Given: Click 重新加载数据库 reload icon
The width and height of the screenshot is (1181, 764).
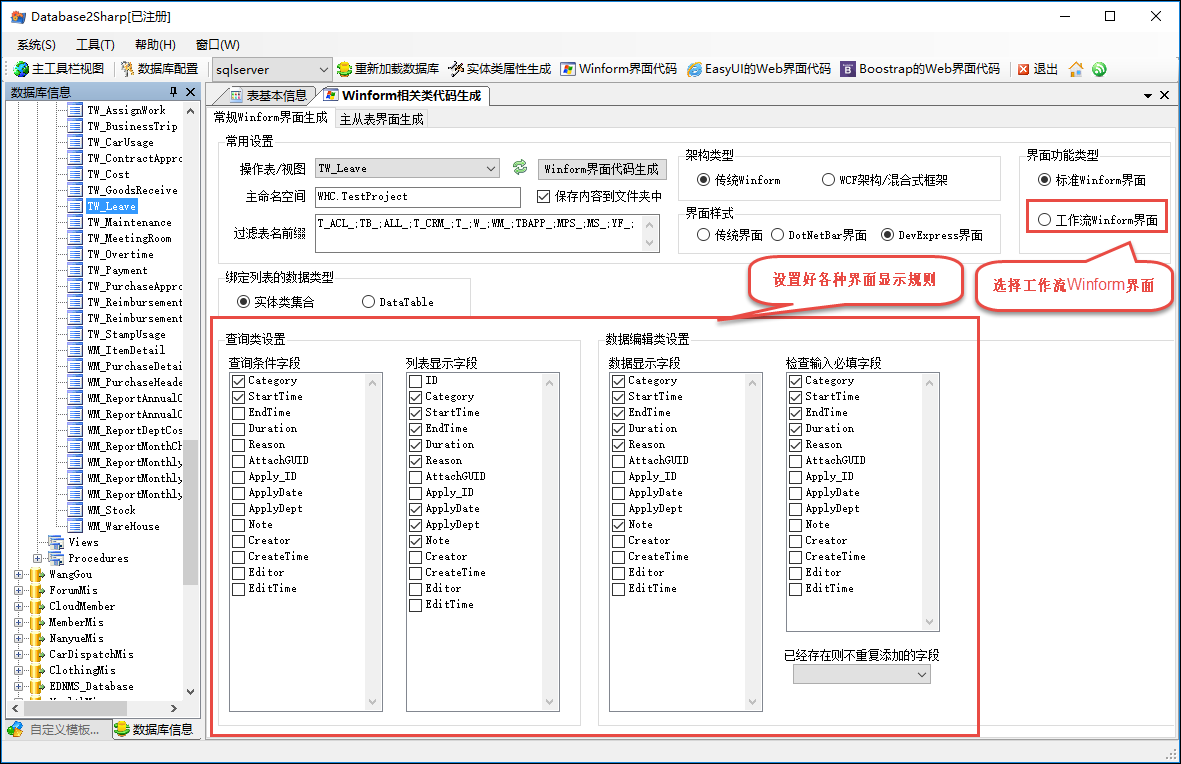Looking at the screenshot, I should pyautogui.click(x=344, y=69).
